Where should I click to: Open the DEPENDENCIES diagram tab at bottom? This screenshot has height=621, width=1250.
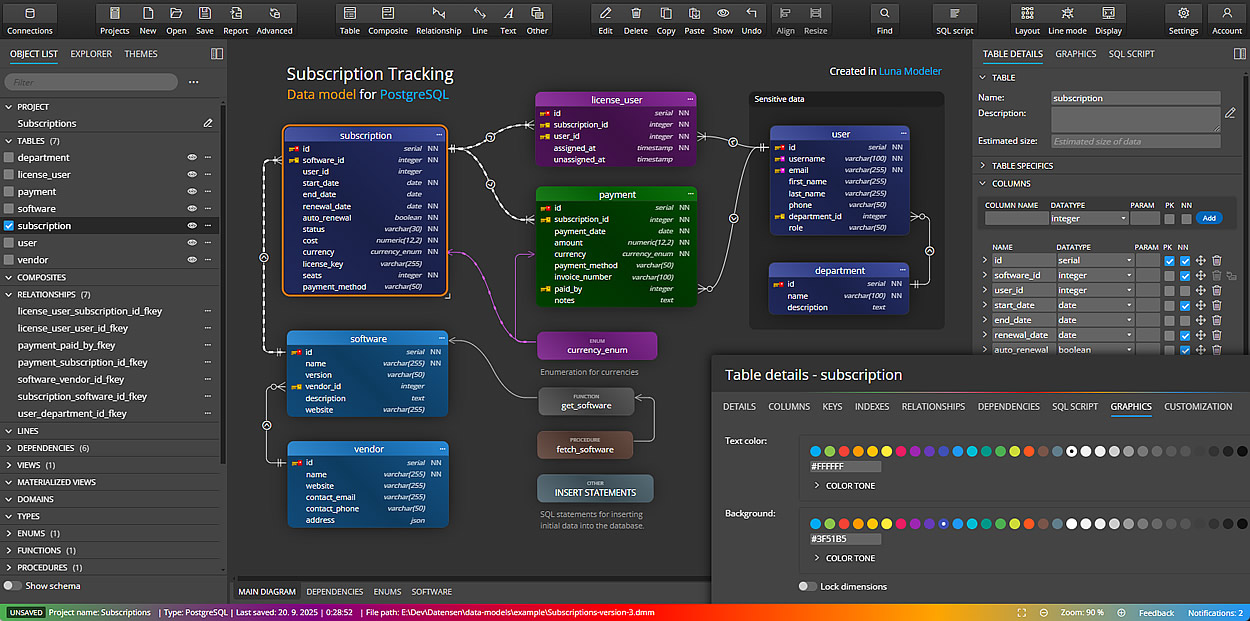pyautogui.click(x=334, y=592)
